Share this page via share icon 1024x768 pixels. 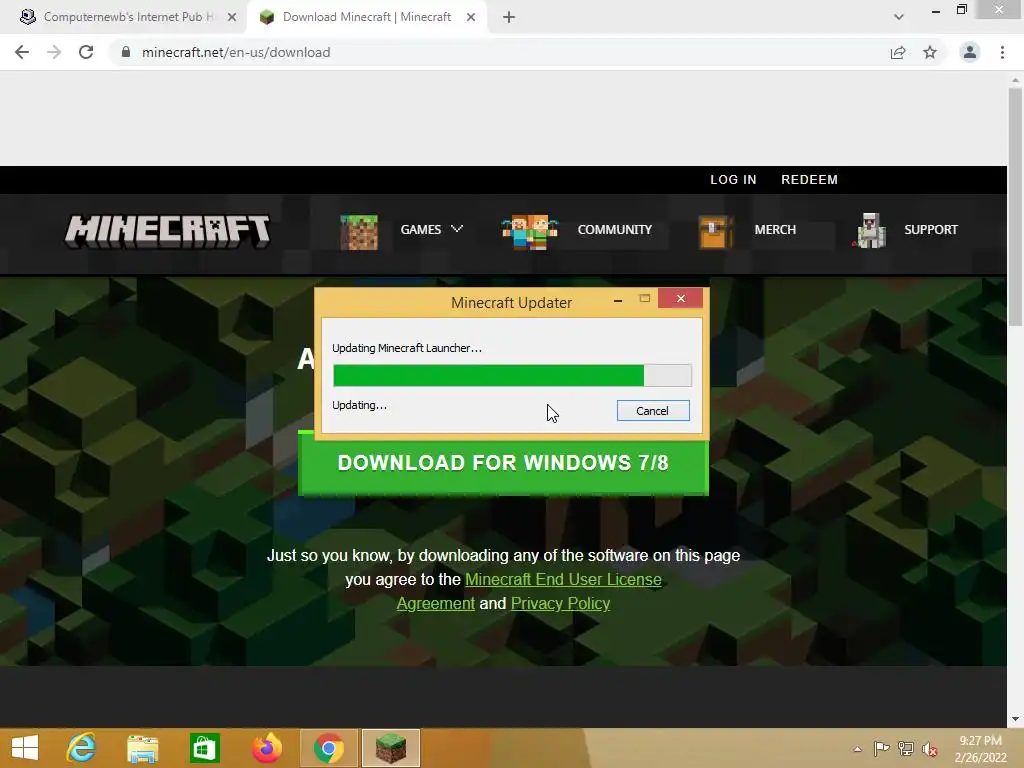(x=898, y=52)
